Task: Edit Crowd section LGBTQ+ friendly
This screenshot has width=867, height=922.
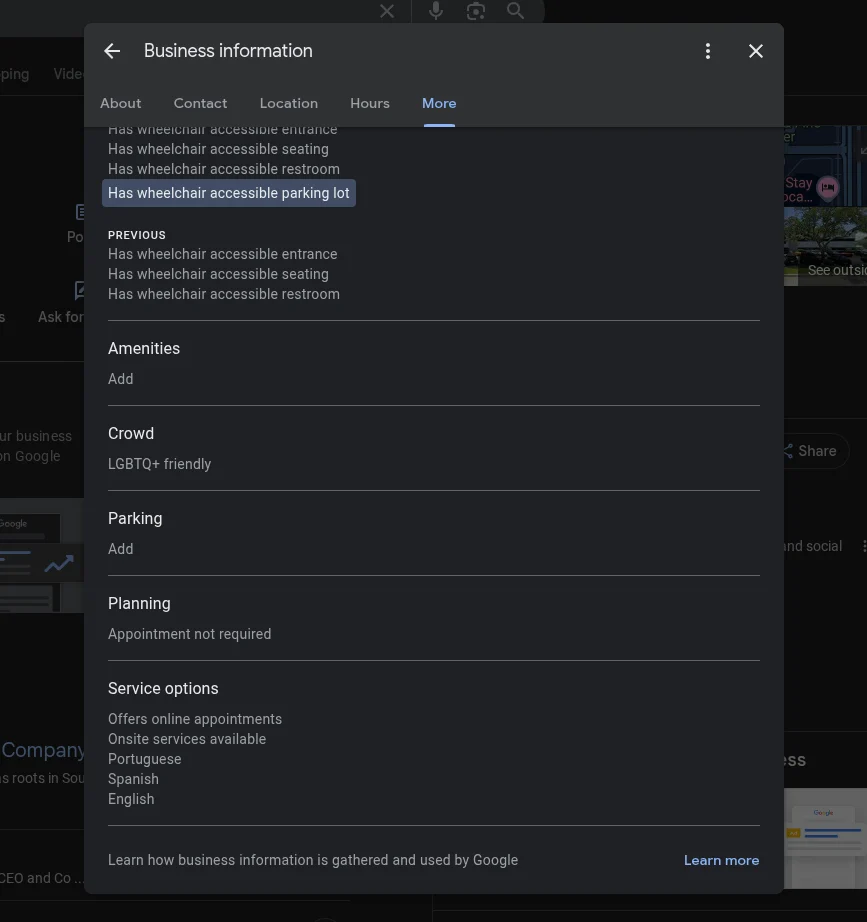Action: (x=160, y=464)
